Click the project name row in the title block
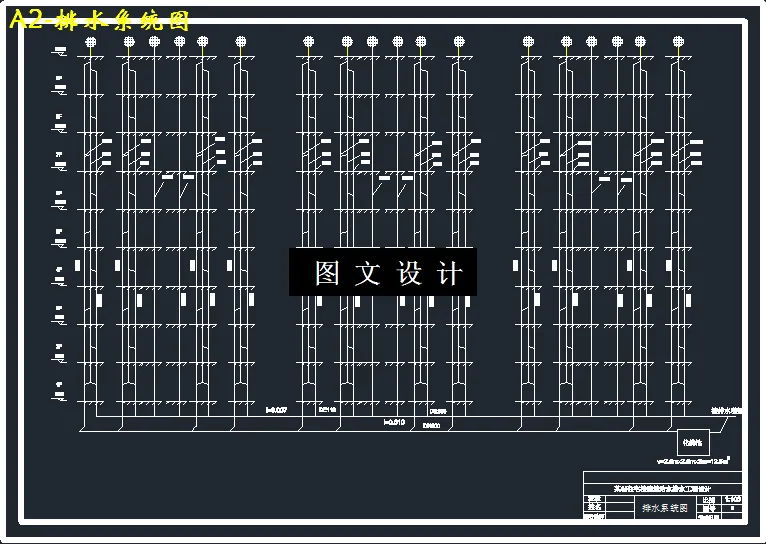This screenshot has width=766, height=544. click(x=662, y=489)
